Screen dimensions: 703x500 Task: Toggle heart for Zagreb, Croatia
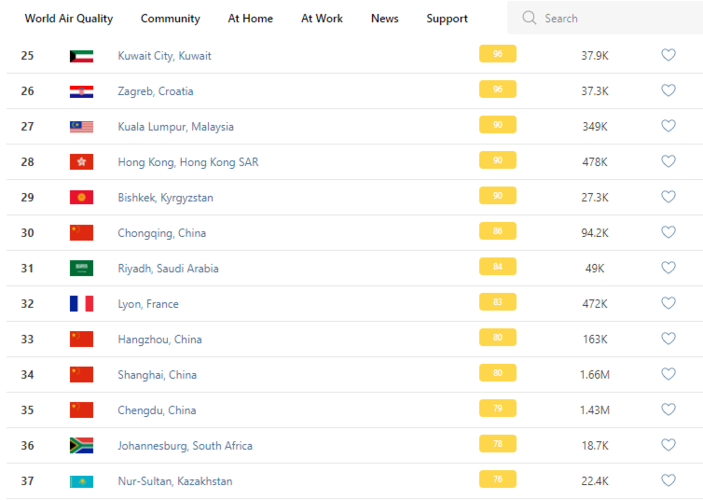pyautogui.click(x=668, y=91)
